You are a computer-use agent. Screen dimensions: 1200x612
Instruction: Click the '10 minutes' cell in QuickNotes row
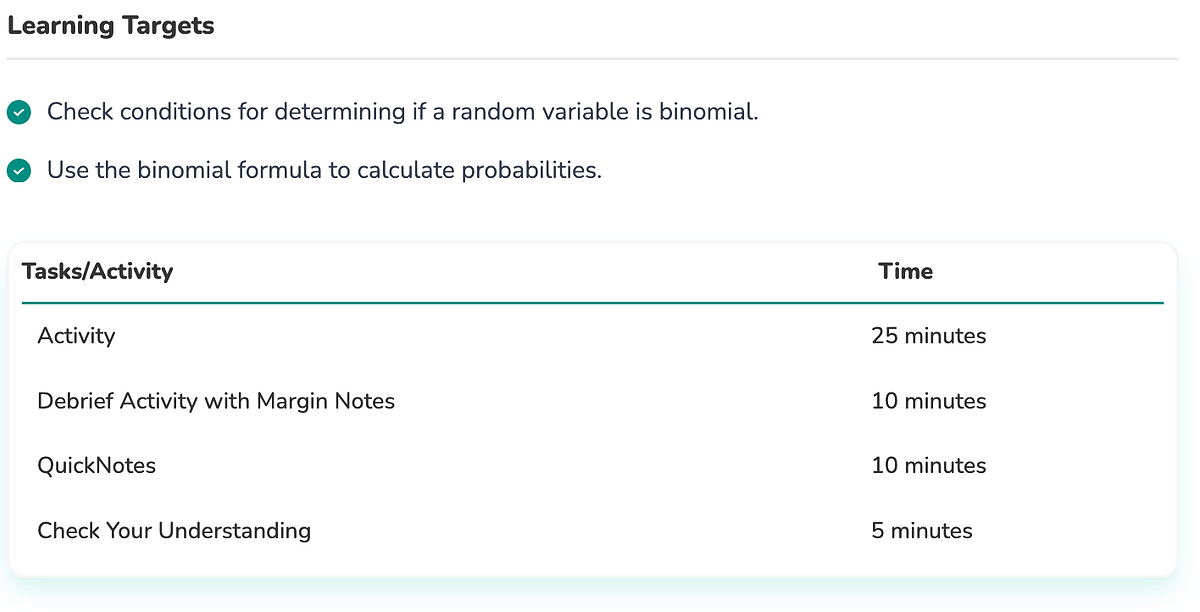928,466
